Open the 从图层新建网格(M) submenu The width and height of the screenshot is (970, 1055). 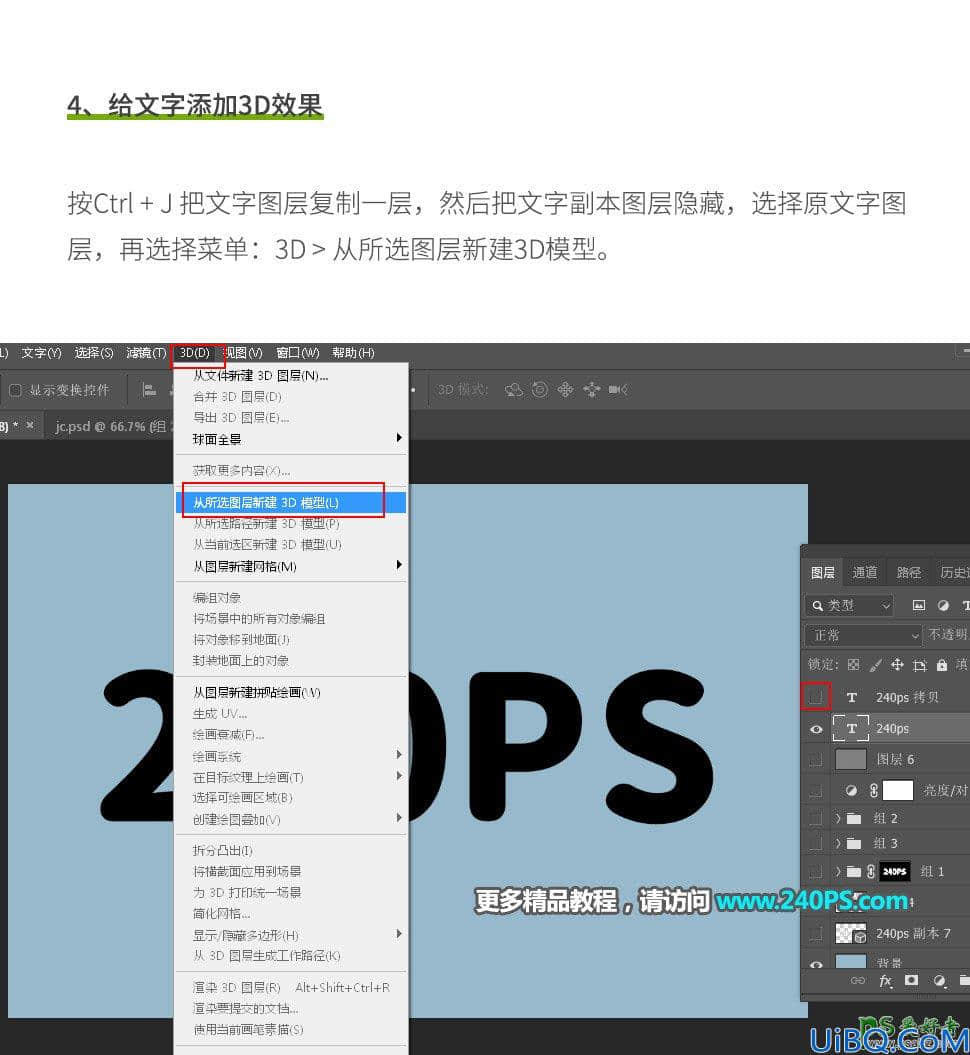coord(291,567)
